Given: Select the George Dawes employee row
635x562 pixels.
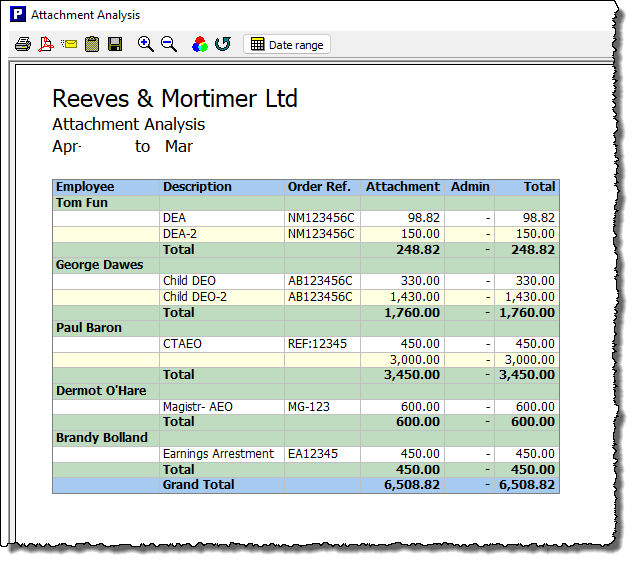Looking at the screenshot, I should pos(306,265).
